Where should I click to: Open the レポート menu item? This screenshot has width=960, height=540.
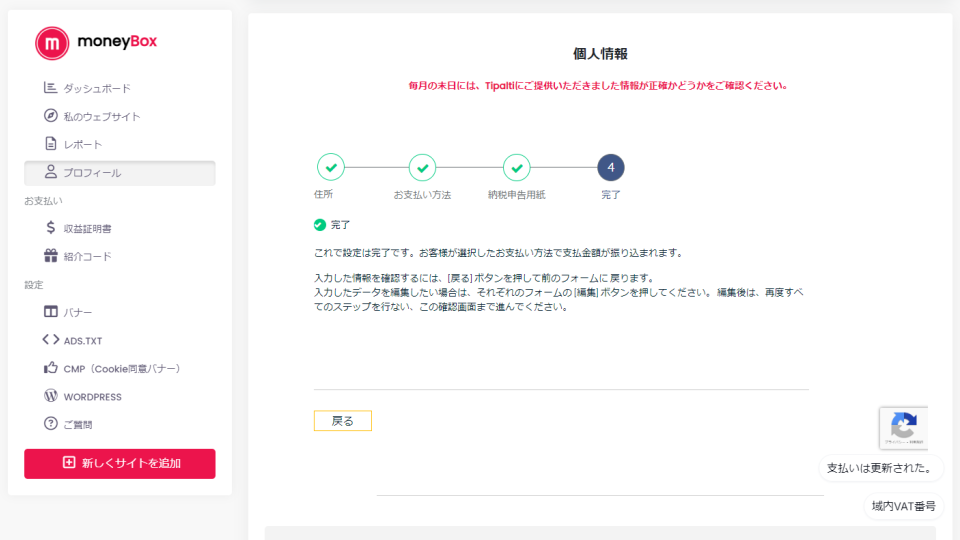click(83, 145)
